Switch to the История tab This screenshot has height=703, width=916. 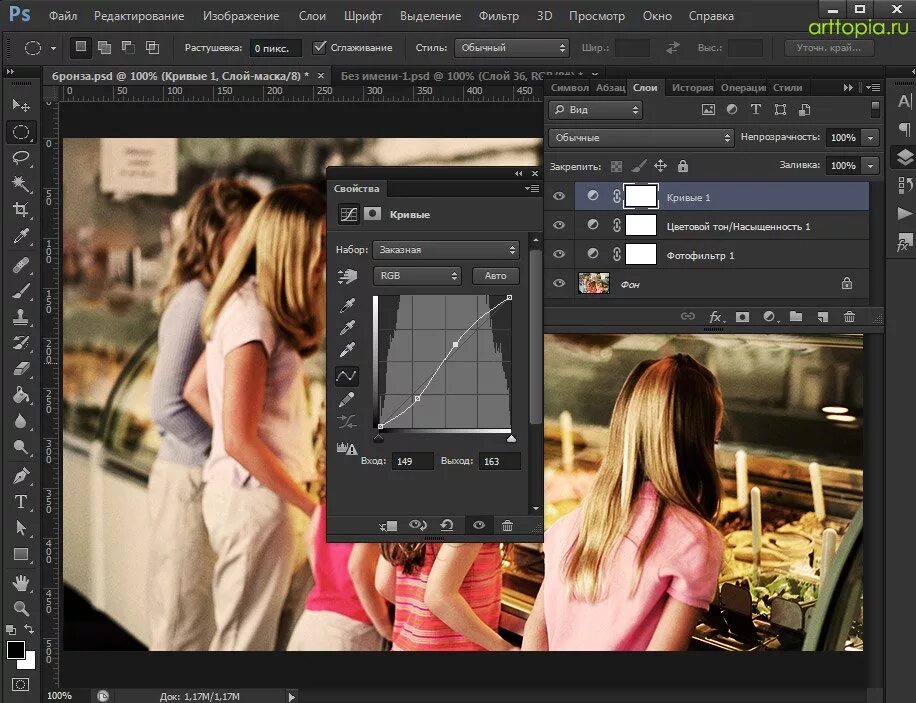pos(692,88)
